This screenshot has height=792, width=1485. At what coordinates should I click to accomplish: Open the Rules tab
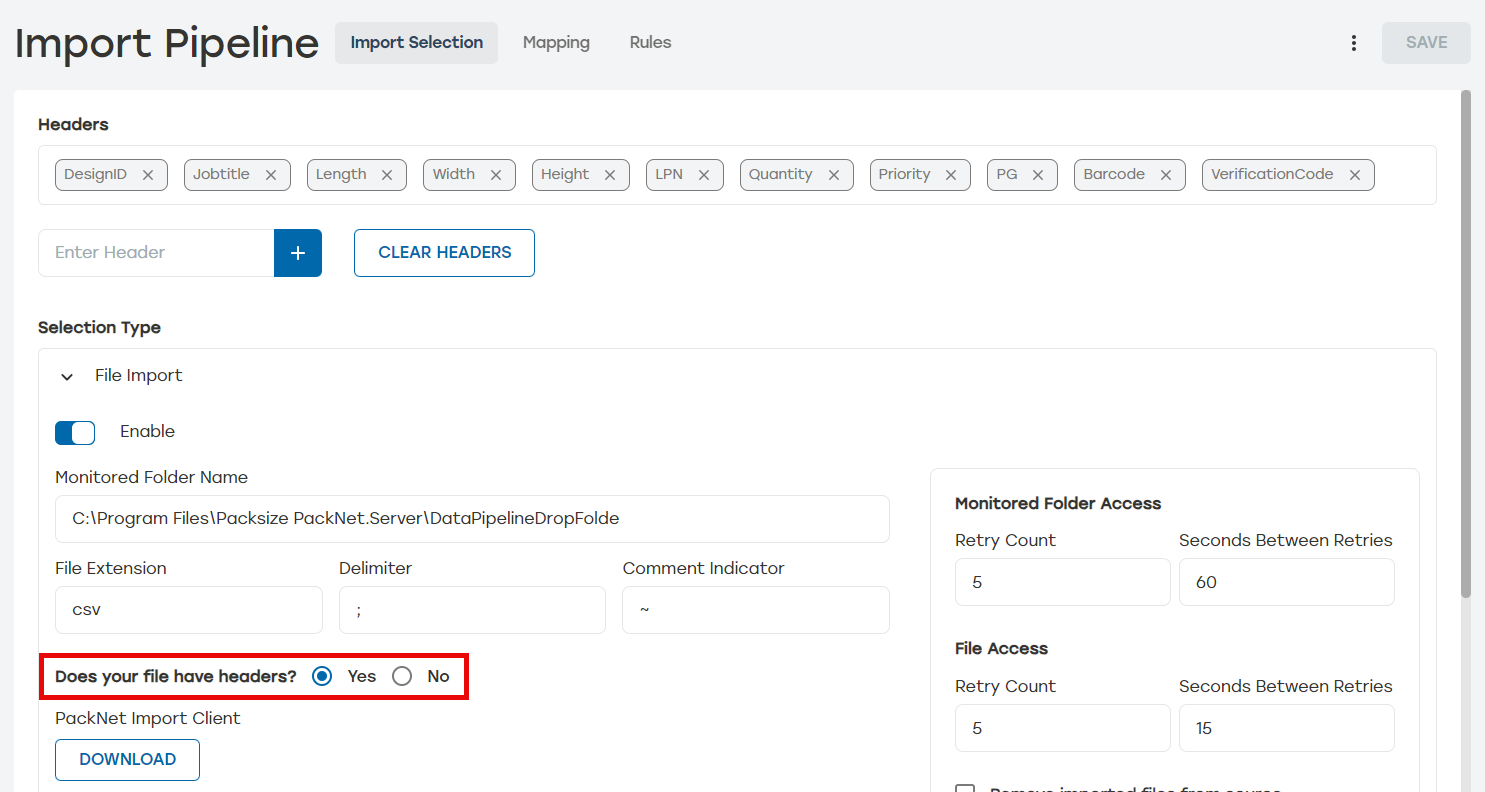point(650,42)
